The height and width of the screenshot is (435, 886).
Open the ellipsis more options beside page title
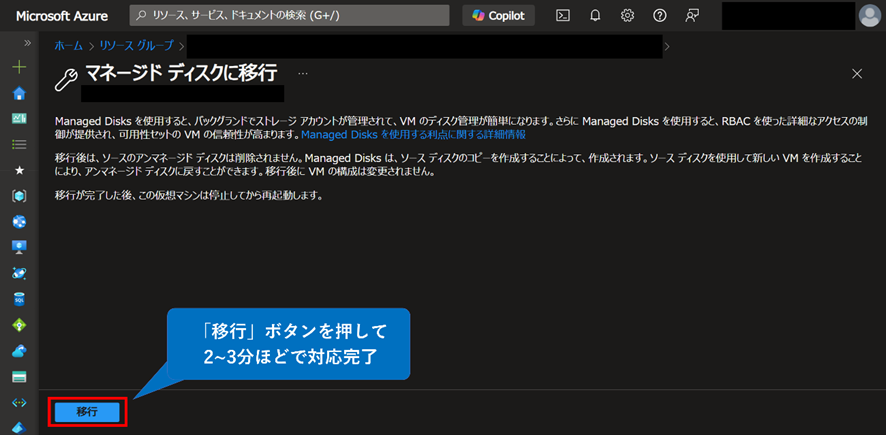point(303,73)
